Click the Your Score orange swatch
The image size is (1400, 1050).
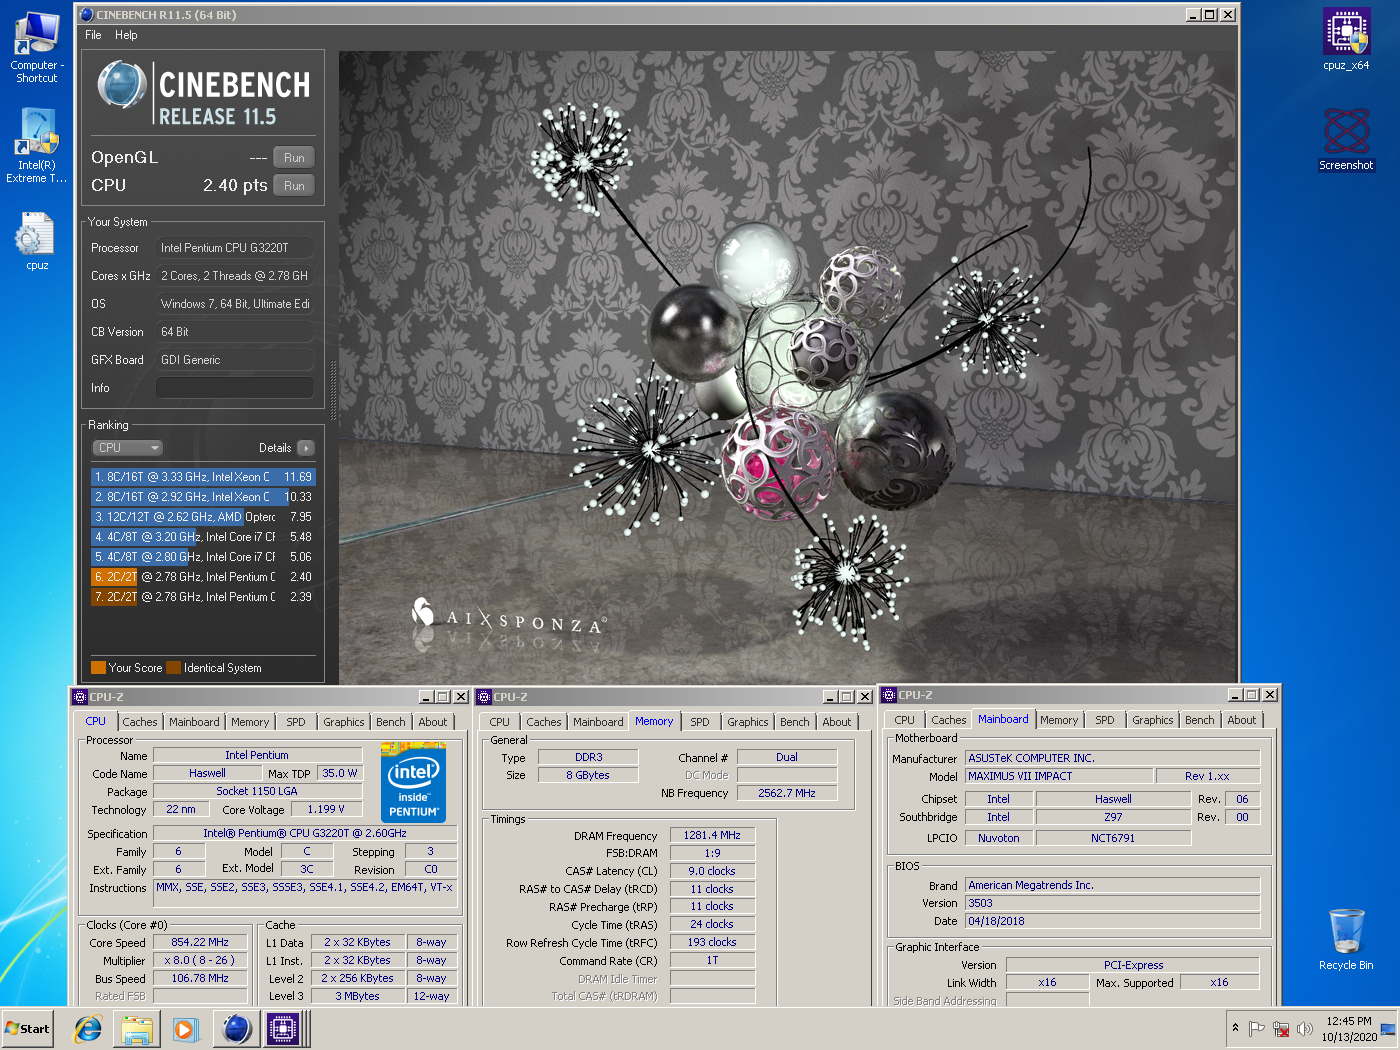click(x=98, y=668)
